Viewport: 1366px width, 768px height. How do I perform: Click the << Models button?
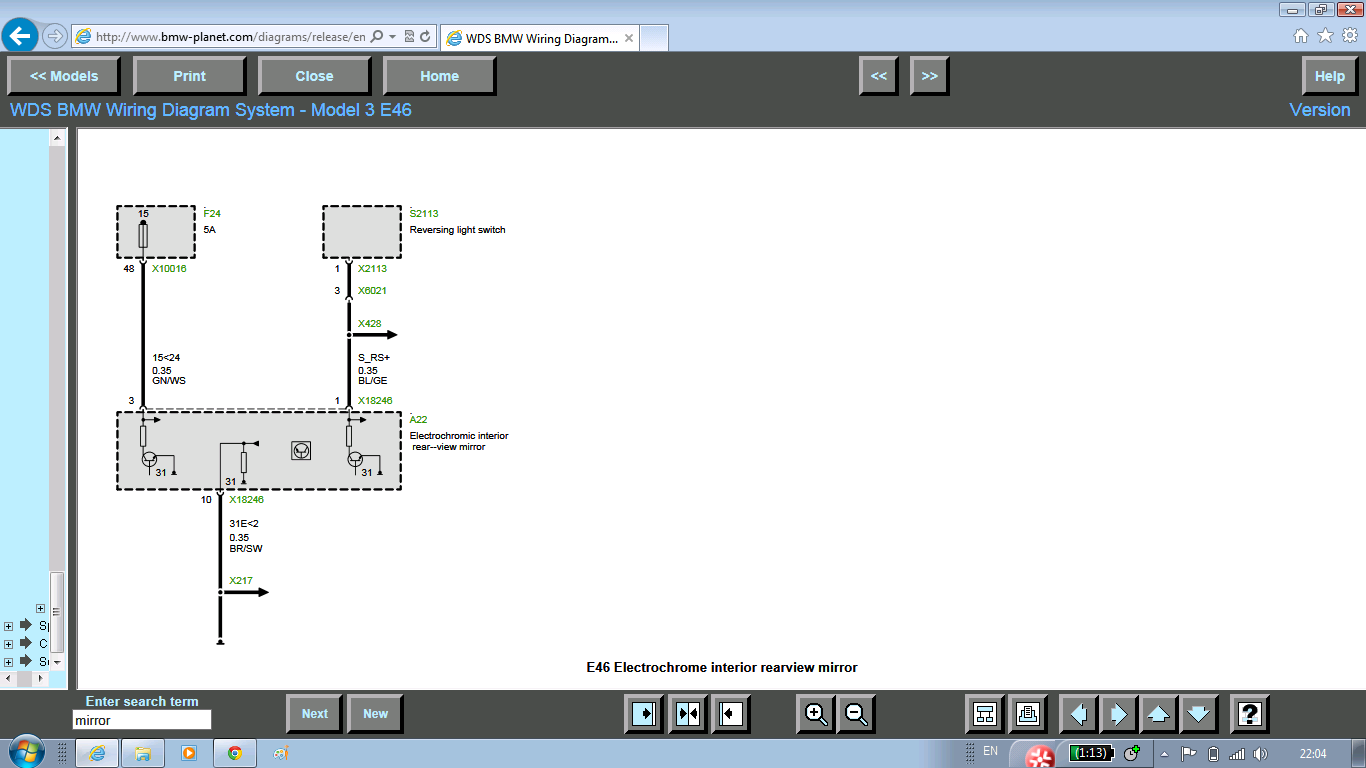point(64,76)
